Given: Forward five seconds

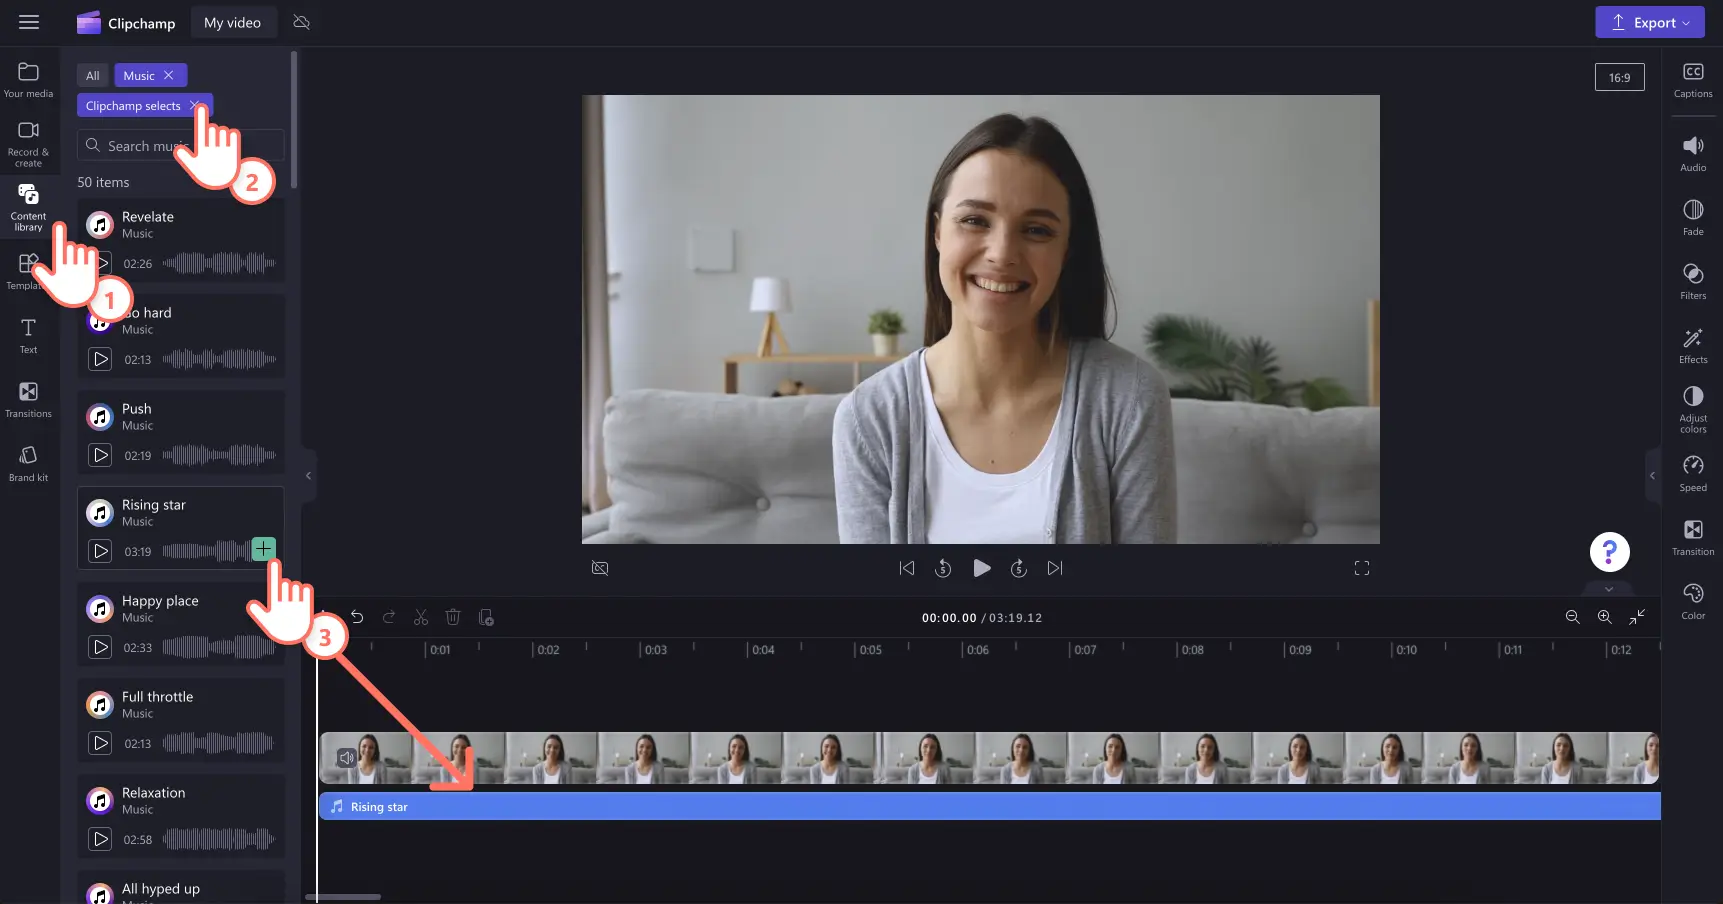Looking at the screenshot, I should [x=1019, y=568].
